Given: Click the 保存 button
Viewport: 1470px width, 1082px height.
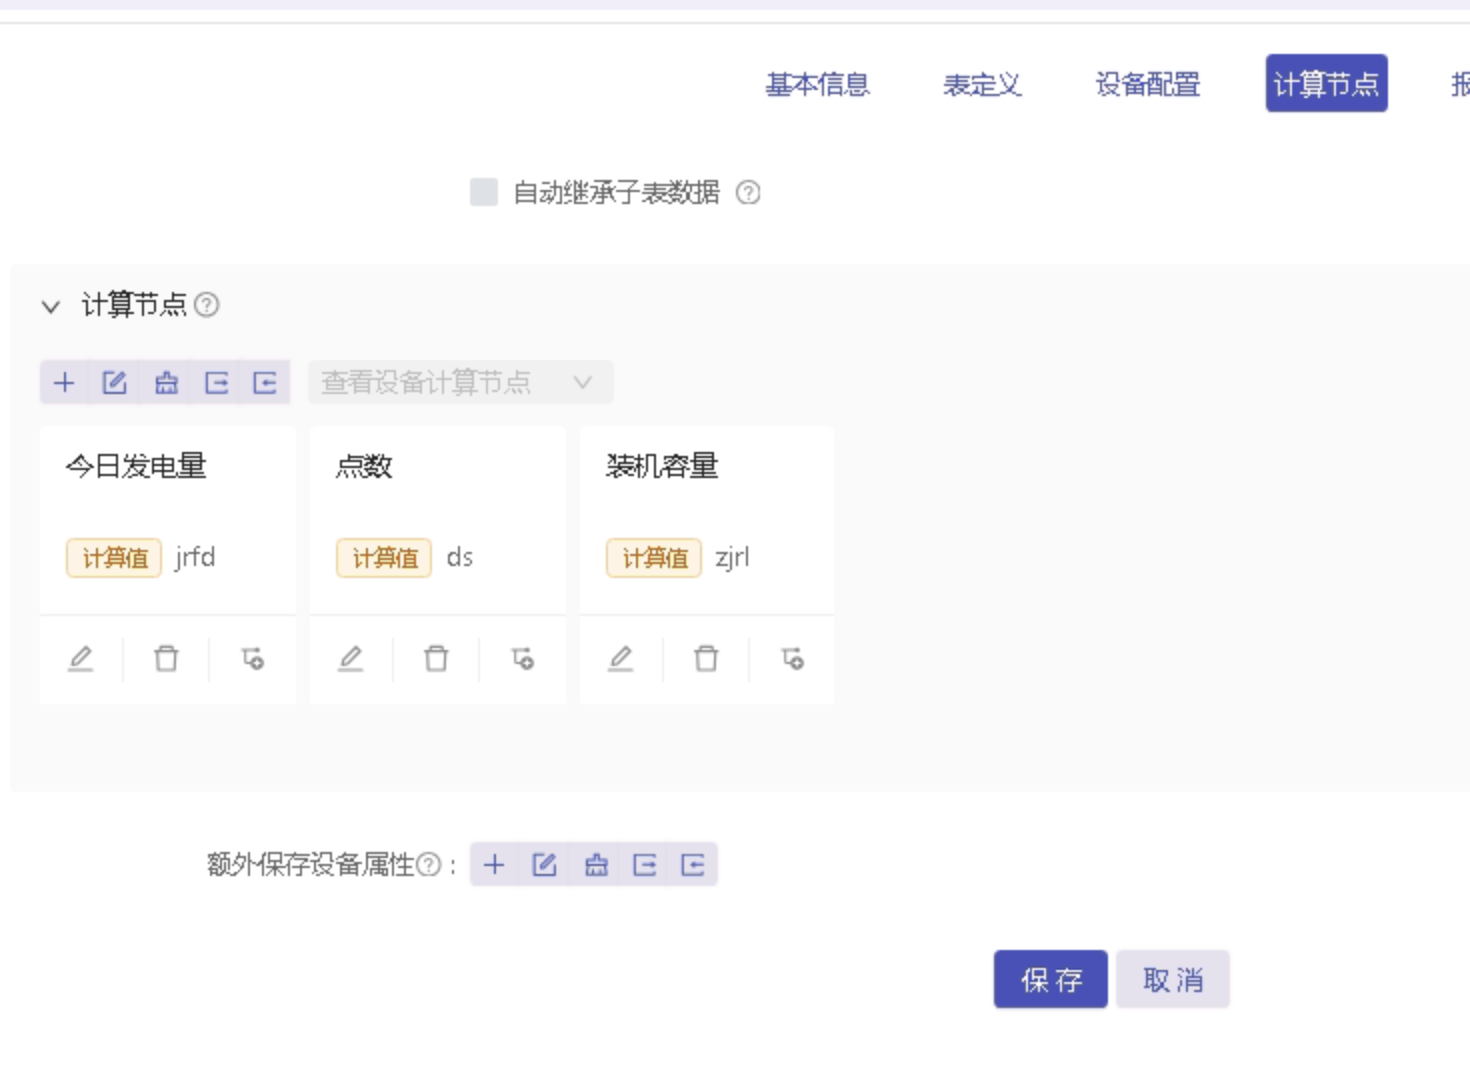Looking at the screenshot, I should [x=1051, y=979].
